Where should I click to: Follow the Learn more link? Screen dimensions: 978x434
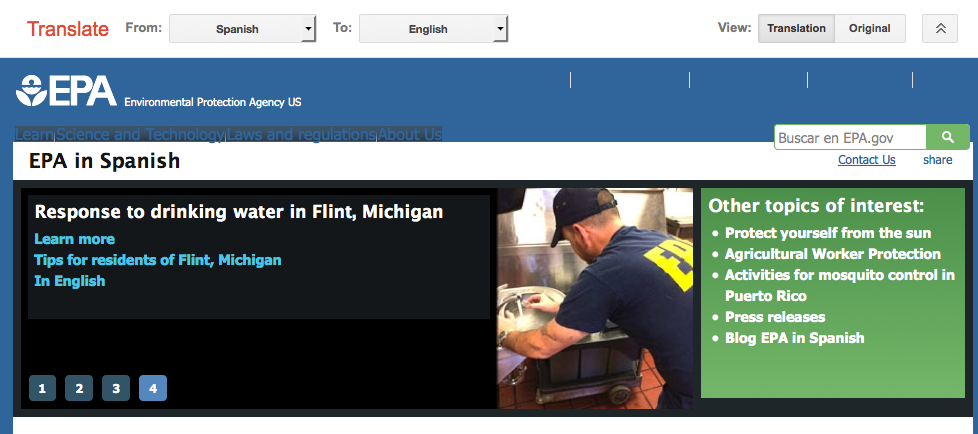click(x=74, y=239)
